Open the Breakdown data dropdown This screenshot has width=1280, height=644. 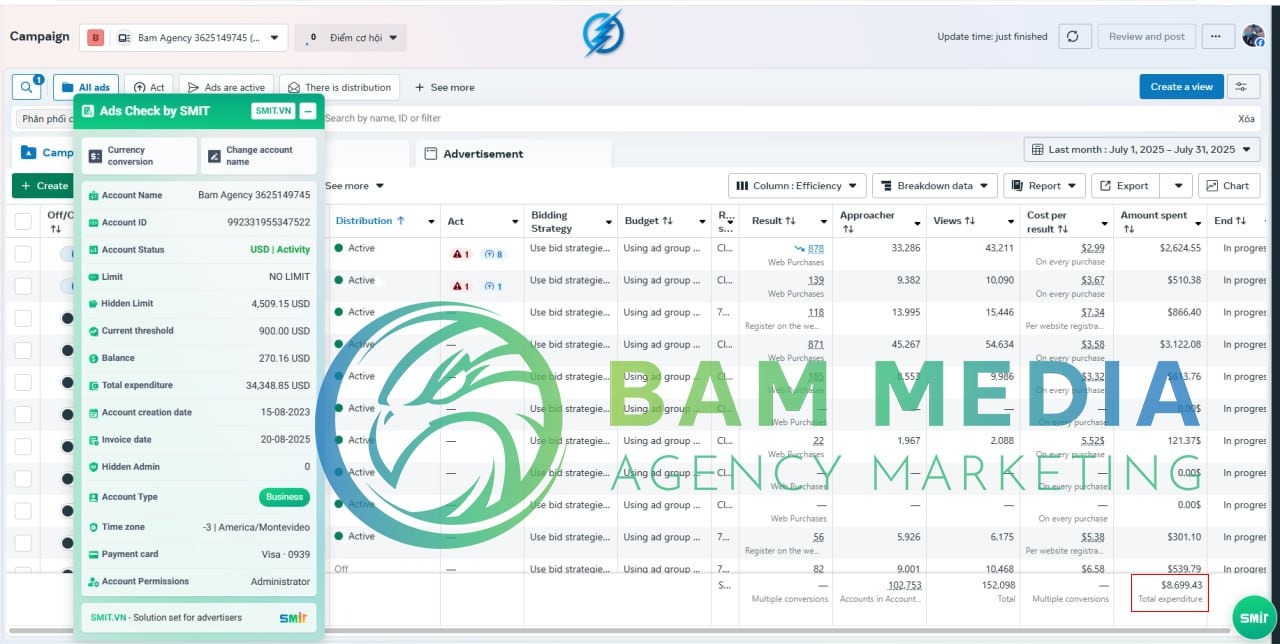pyautogui.click(x=935, y=185)
